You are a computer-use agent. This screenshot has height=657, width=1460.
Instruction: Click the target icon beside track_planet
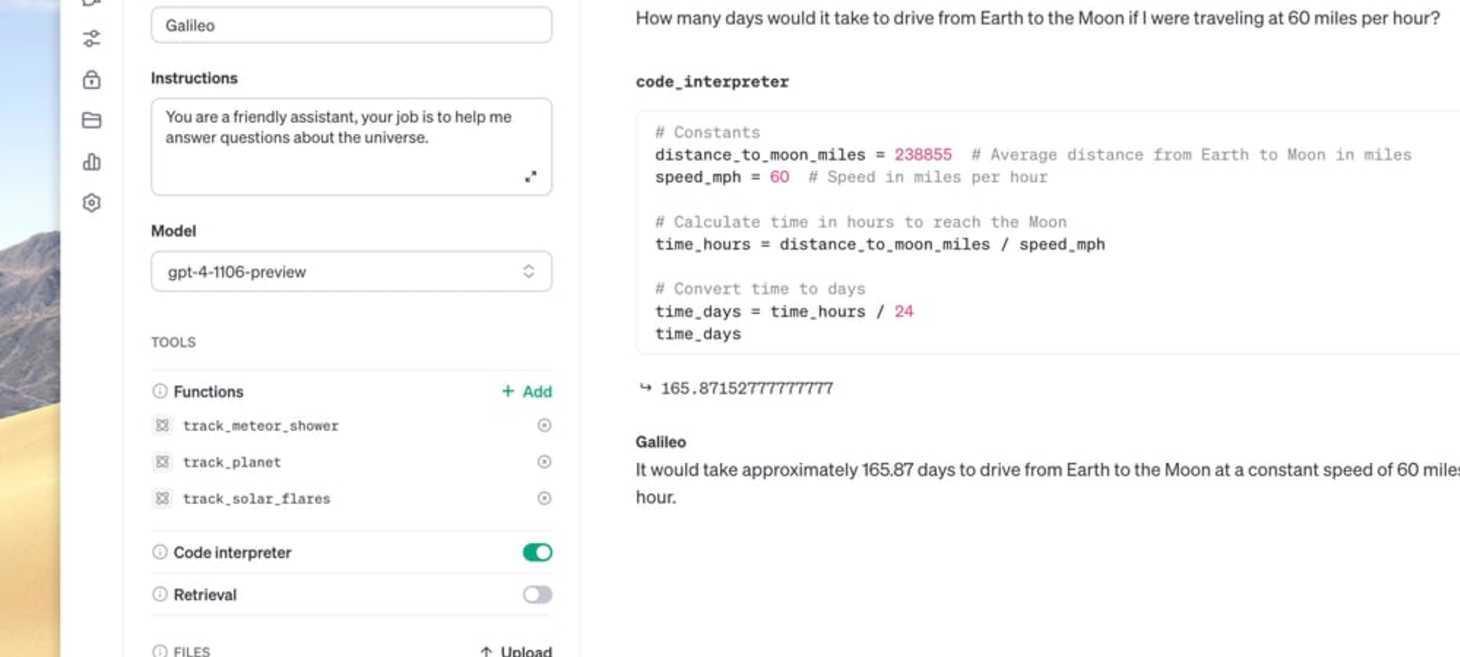(x=543, y=461)
